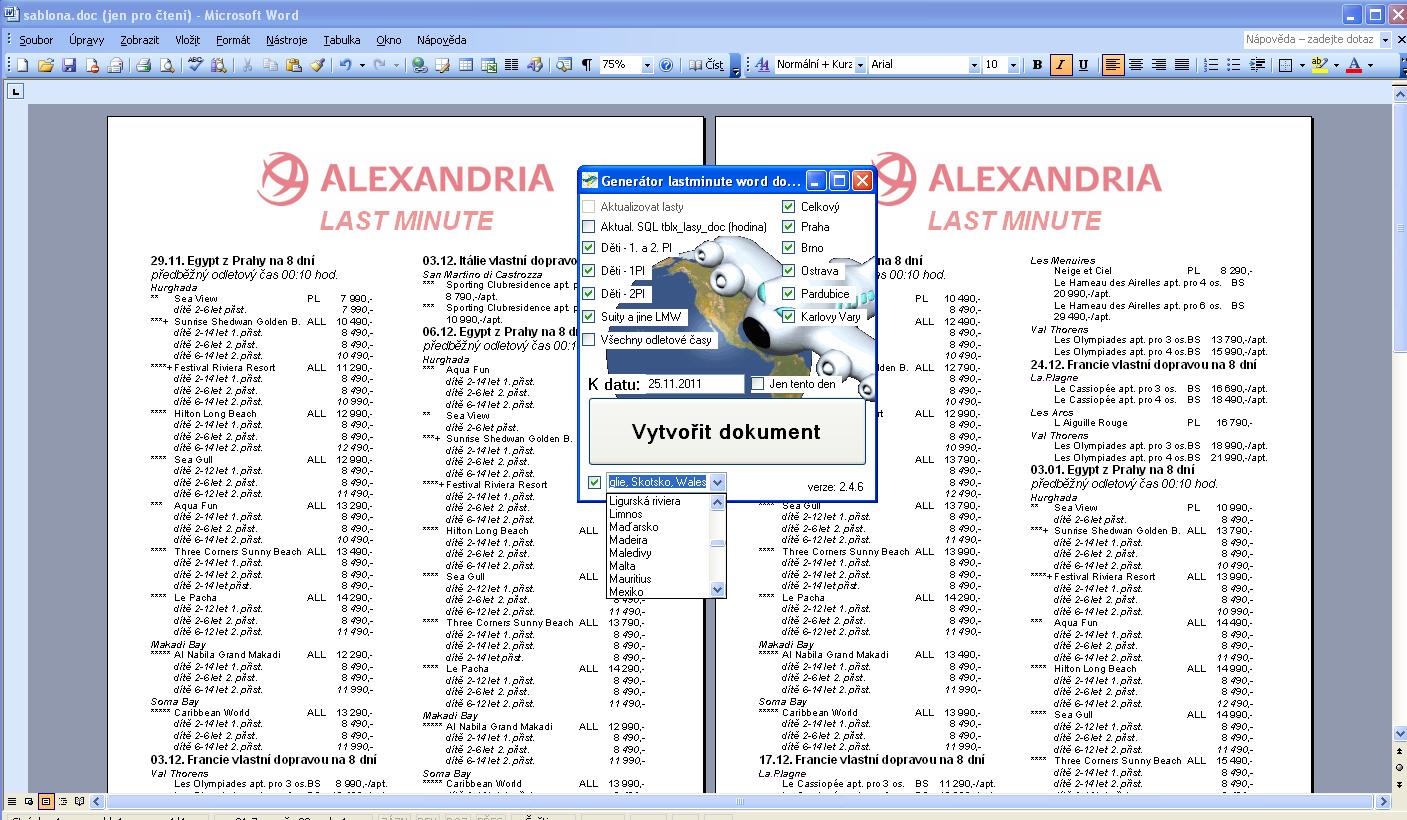Tick the 'Jen tento den' checkbox

(758, 384)
